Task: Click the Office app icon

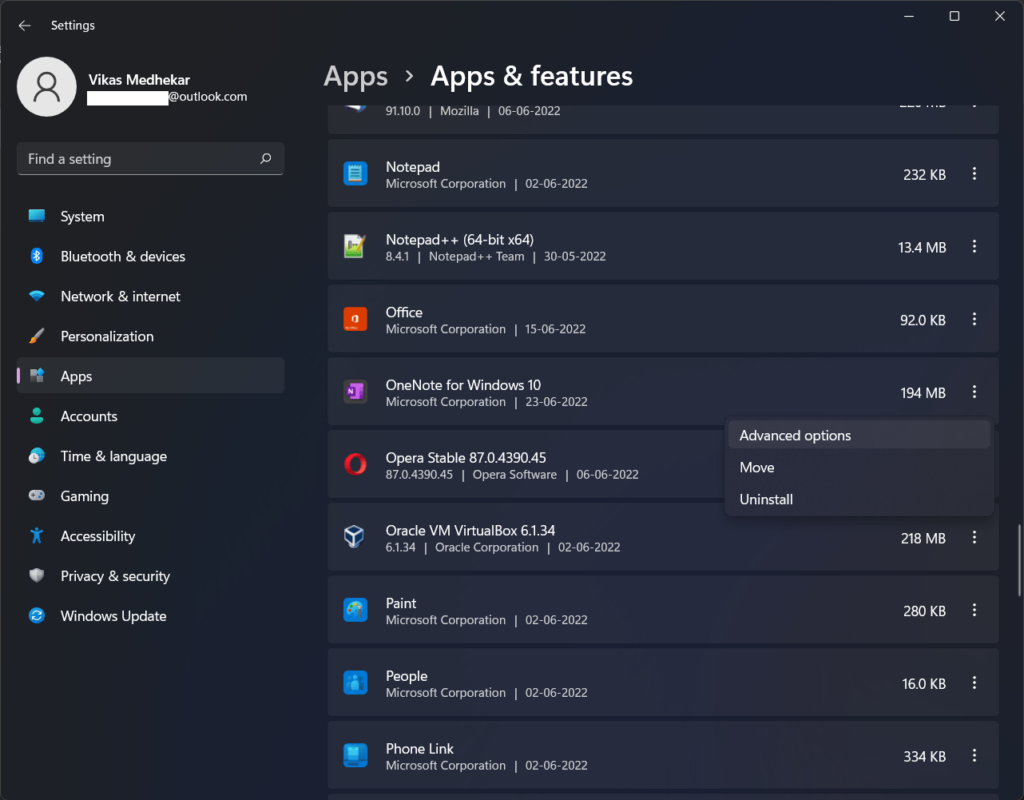Action: (x=355, y=319)
